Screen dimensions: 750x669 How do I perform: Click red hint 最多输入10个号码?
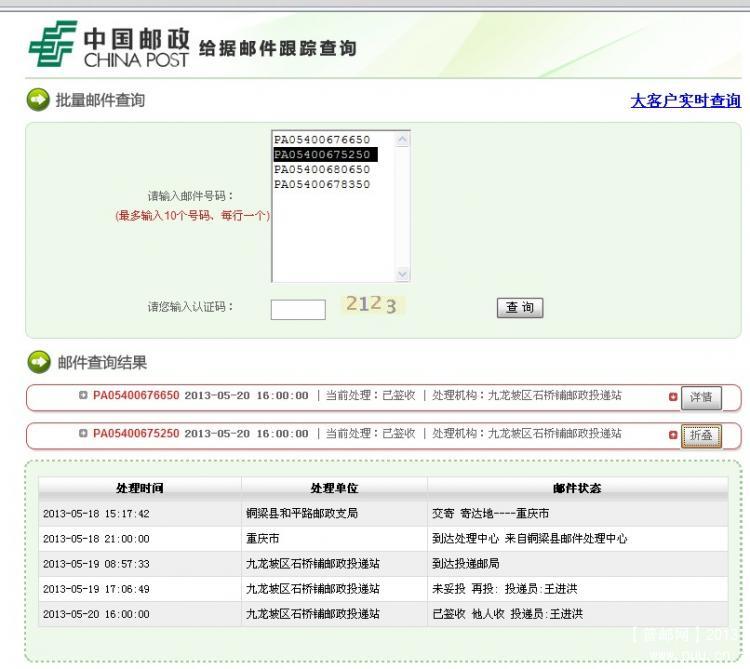pyautogui.click(x=192, y=215)
